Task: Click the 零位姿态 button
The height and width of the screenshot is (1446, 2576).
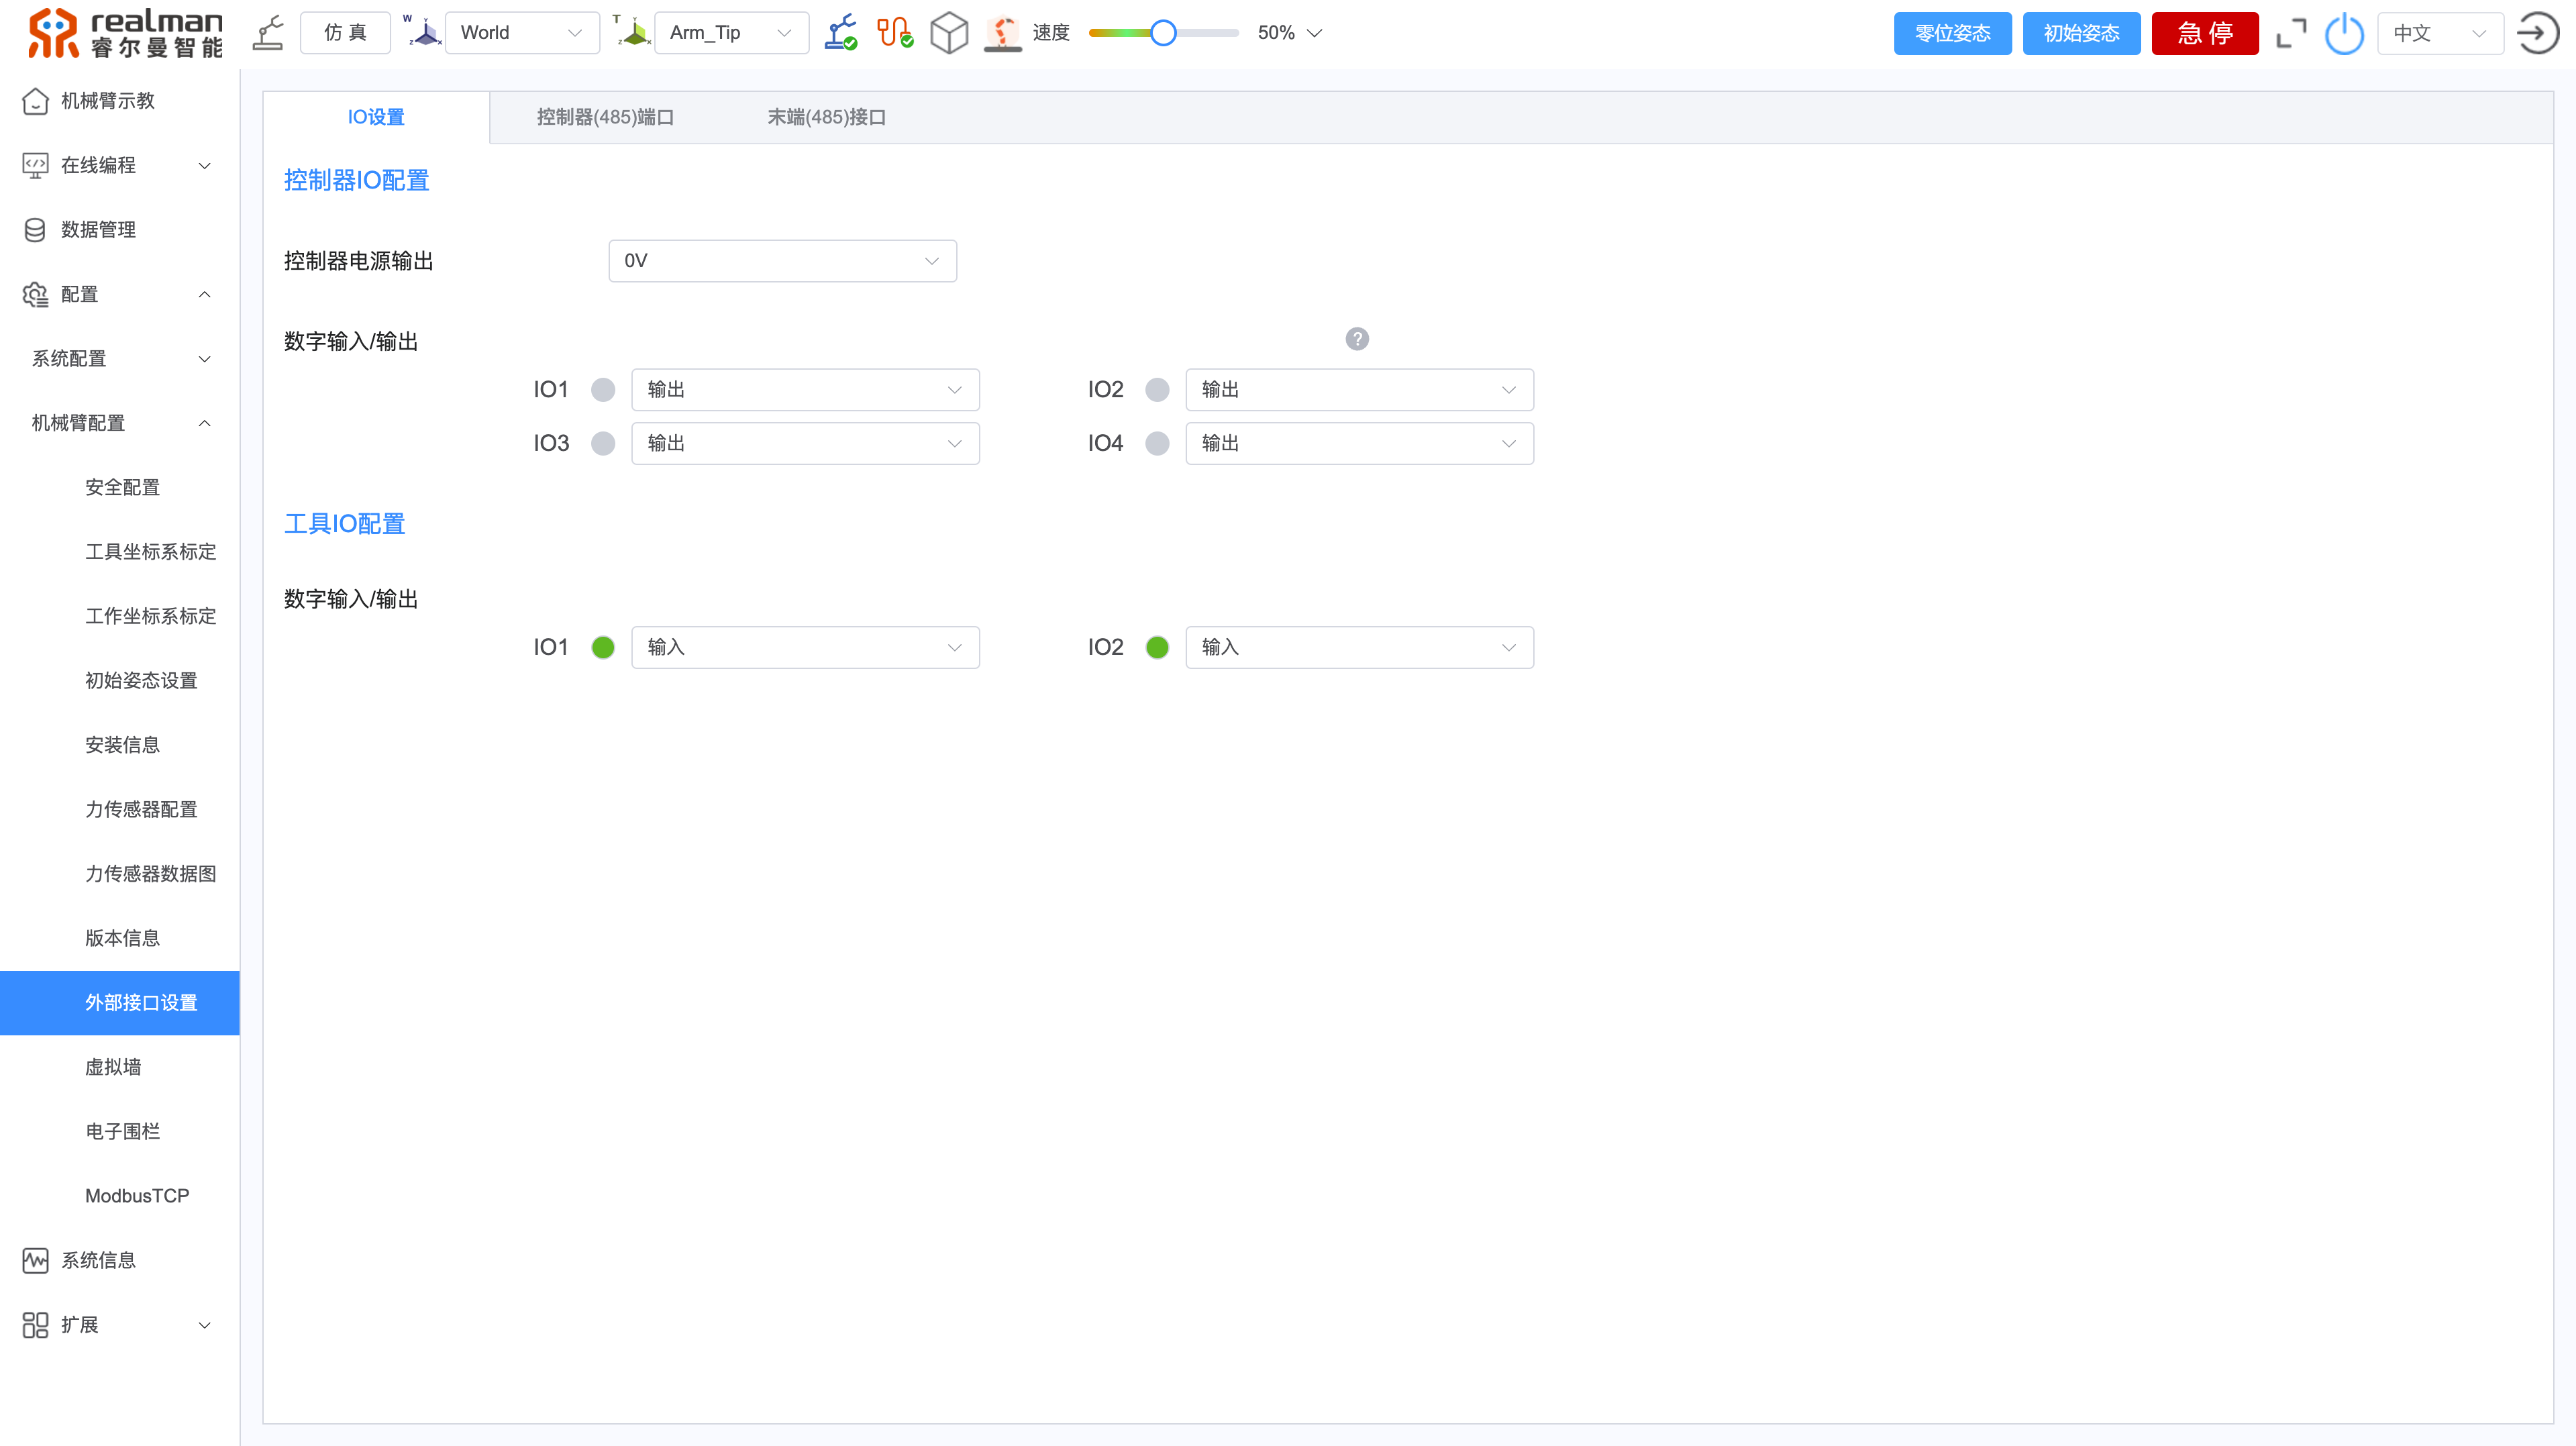Action: 1951,34
